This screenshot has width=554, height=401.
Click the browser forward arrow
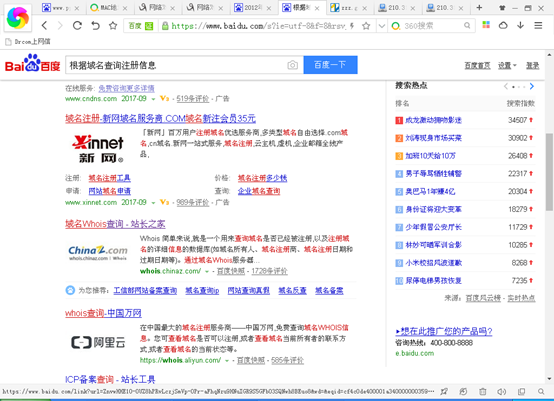pyautogui.click(x=60, y=25)
